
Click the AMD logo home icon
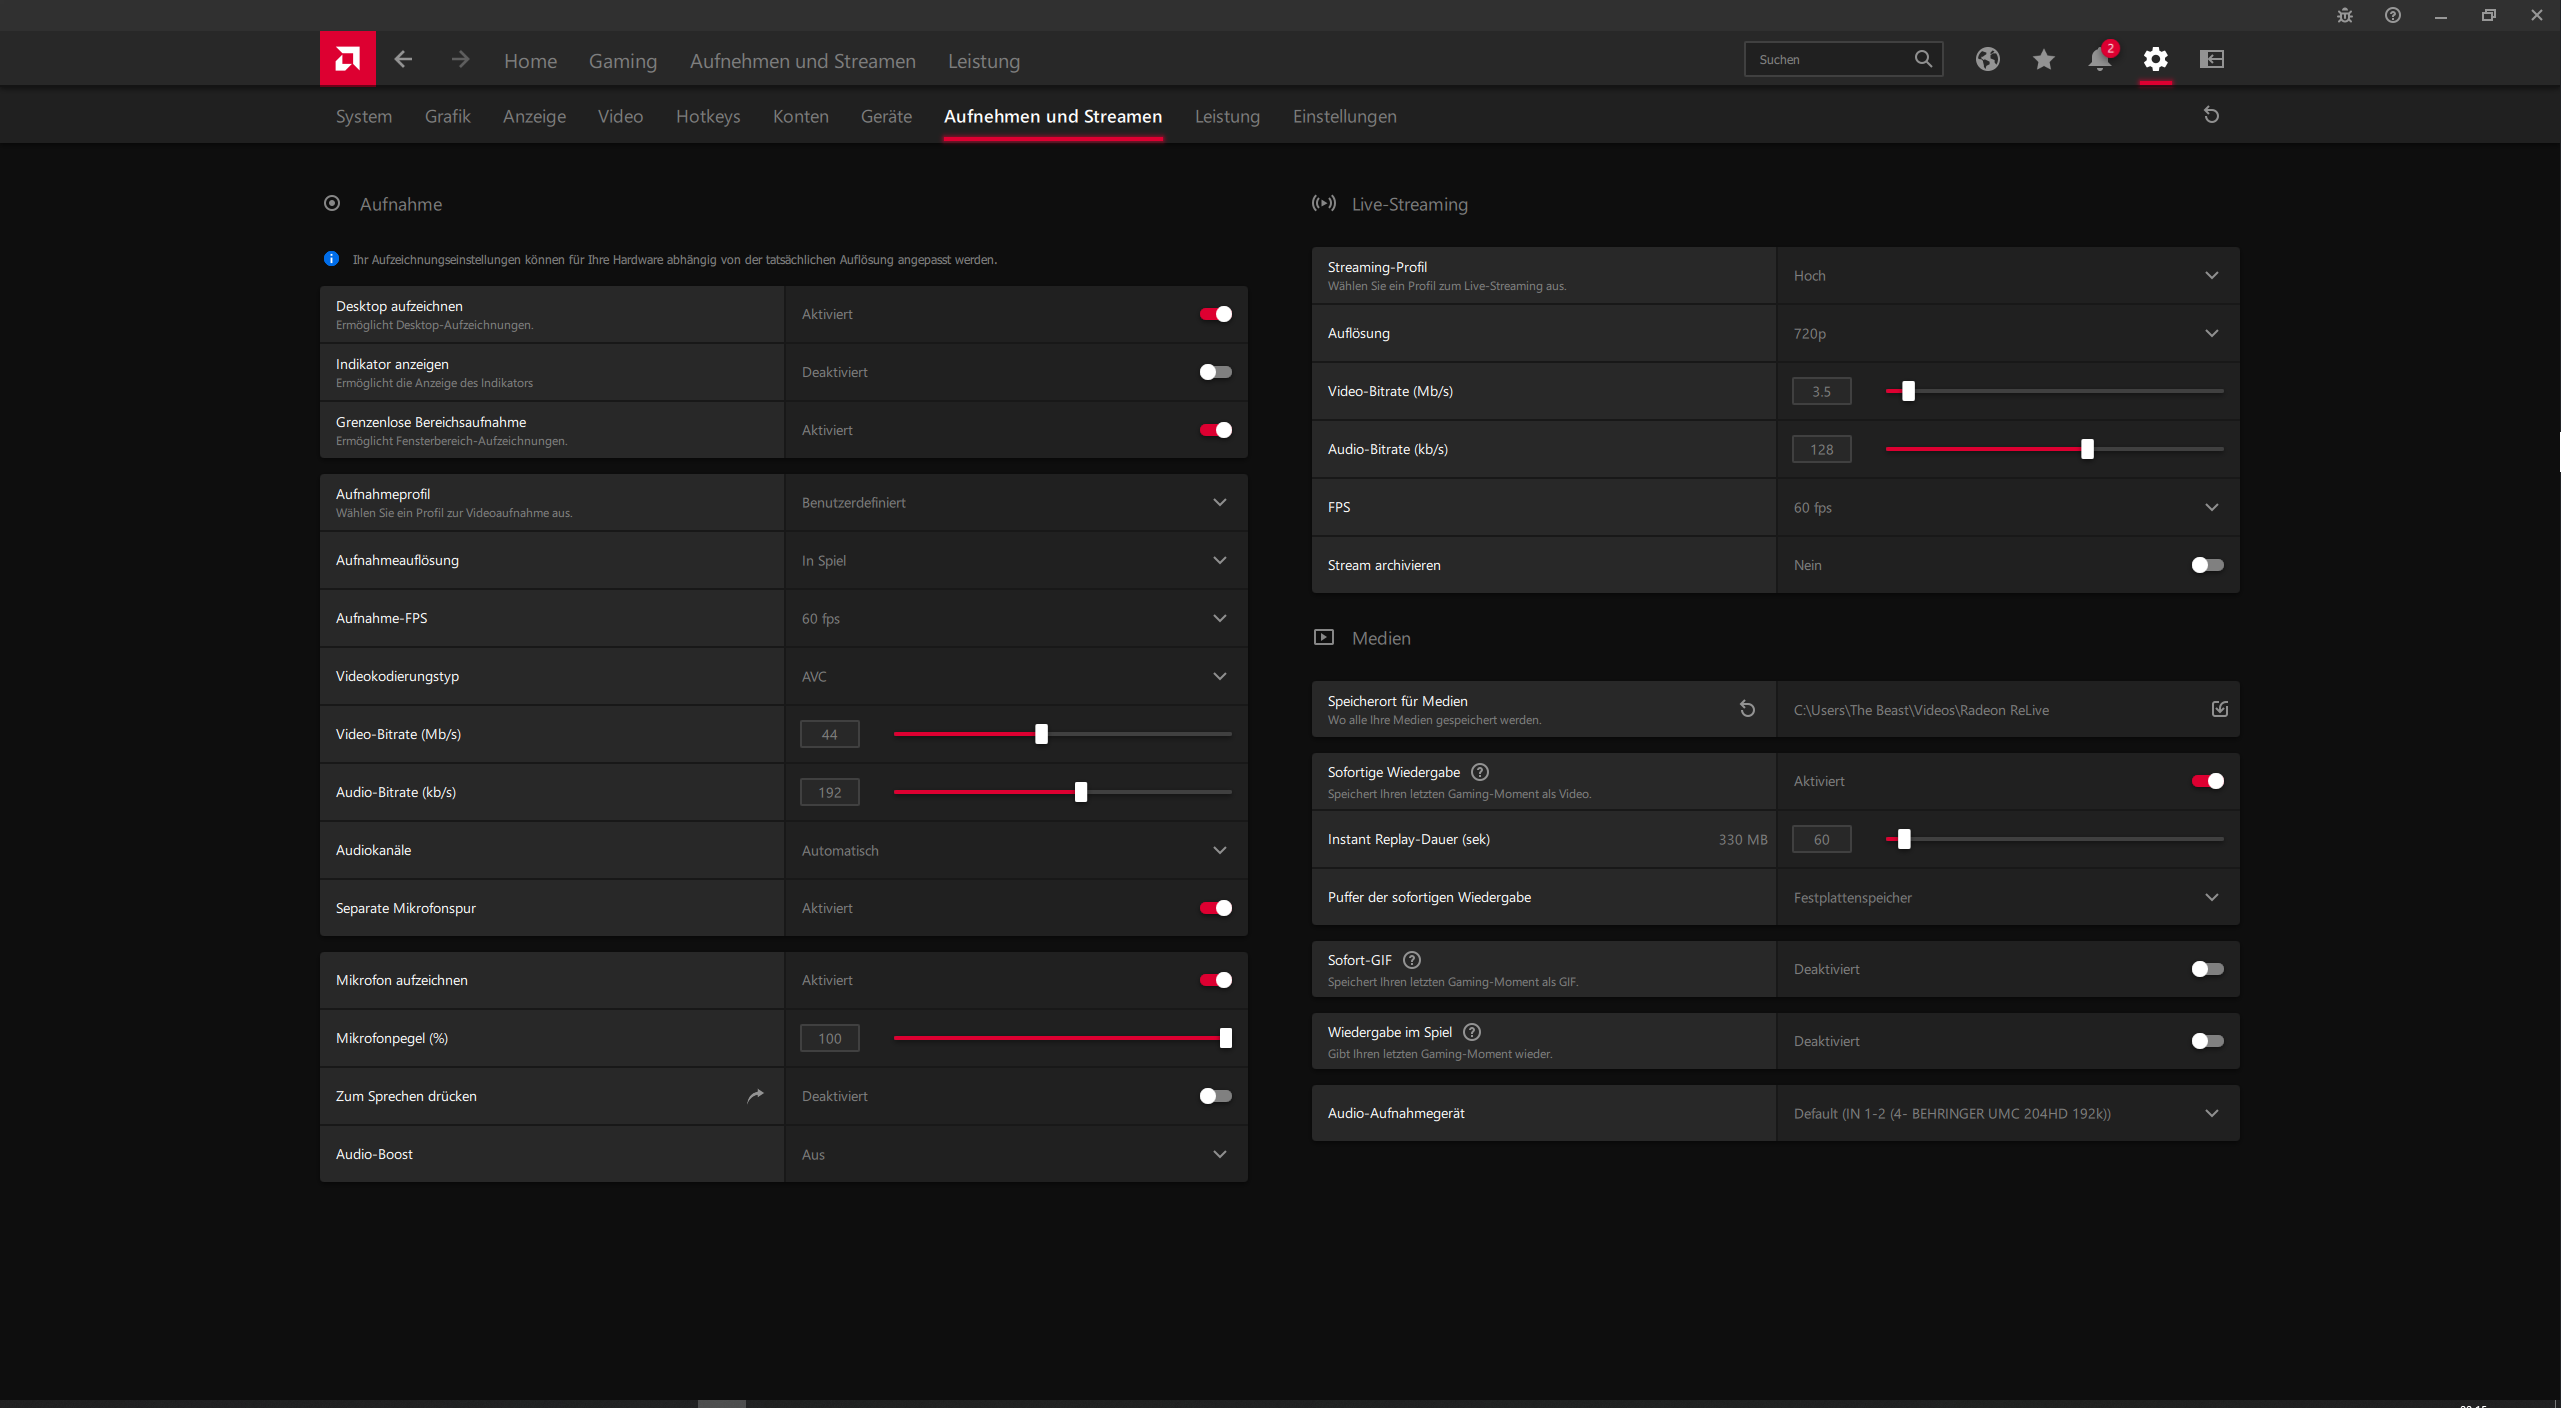pos(347,59)
